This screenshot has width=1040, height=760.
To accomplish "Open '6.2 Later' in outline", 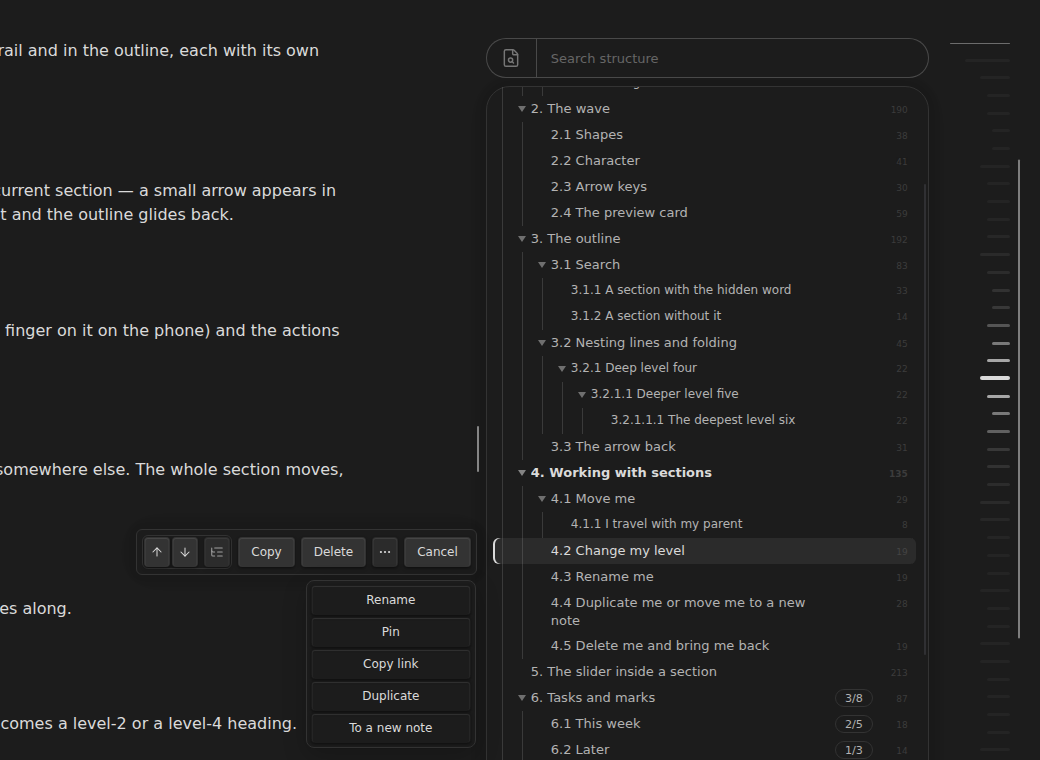I will pos(580,749).
